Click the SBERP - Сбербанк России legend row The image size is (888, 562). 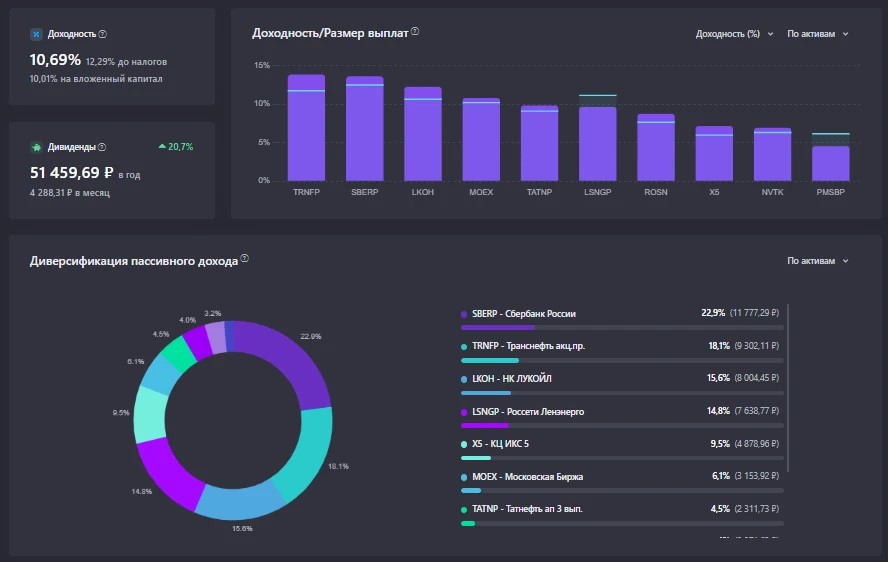pos(622,320)
